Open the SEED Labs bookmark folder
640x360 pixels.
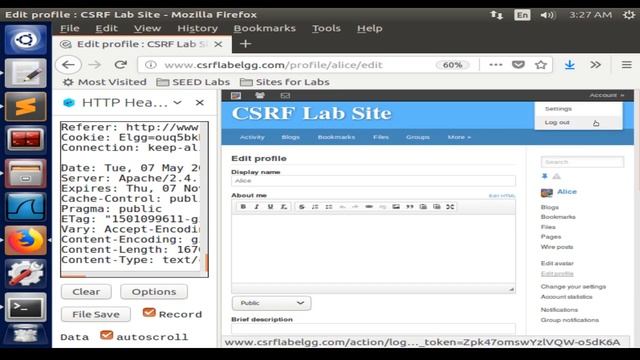(193, 82)
